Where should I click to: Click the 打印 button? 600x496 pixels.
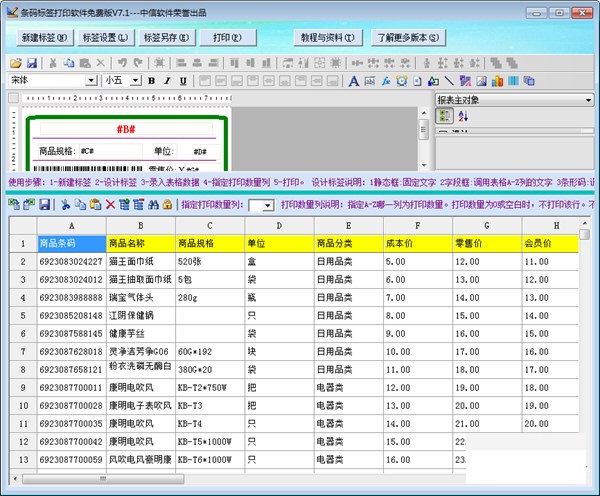pos(220,37)
